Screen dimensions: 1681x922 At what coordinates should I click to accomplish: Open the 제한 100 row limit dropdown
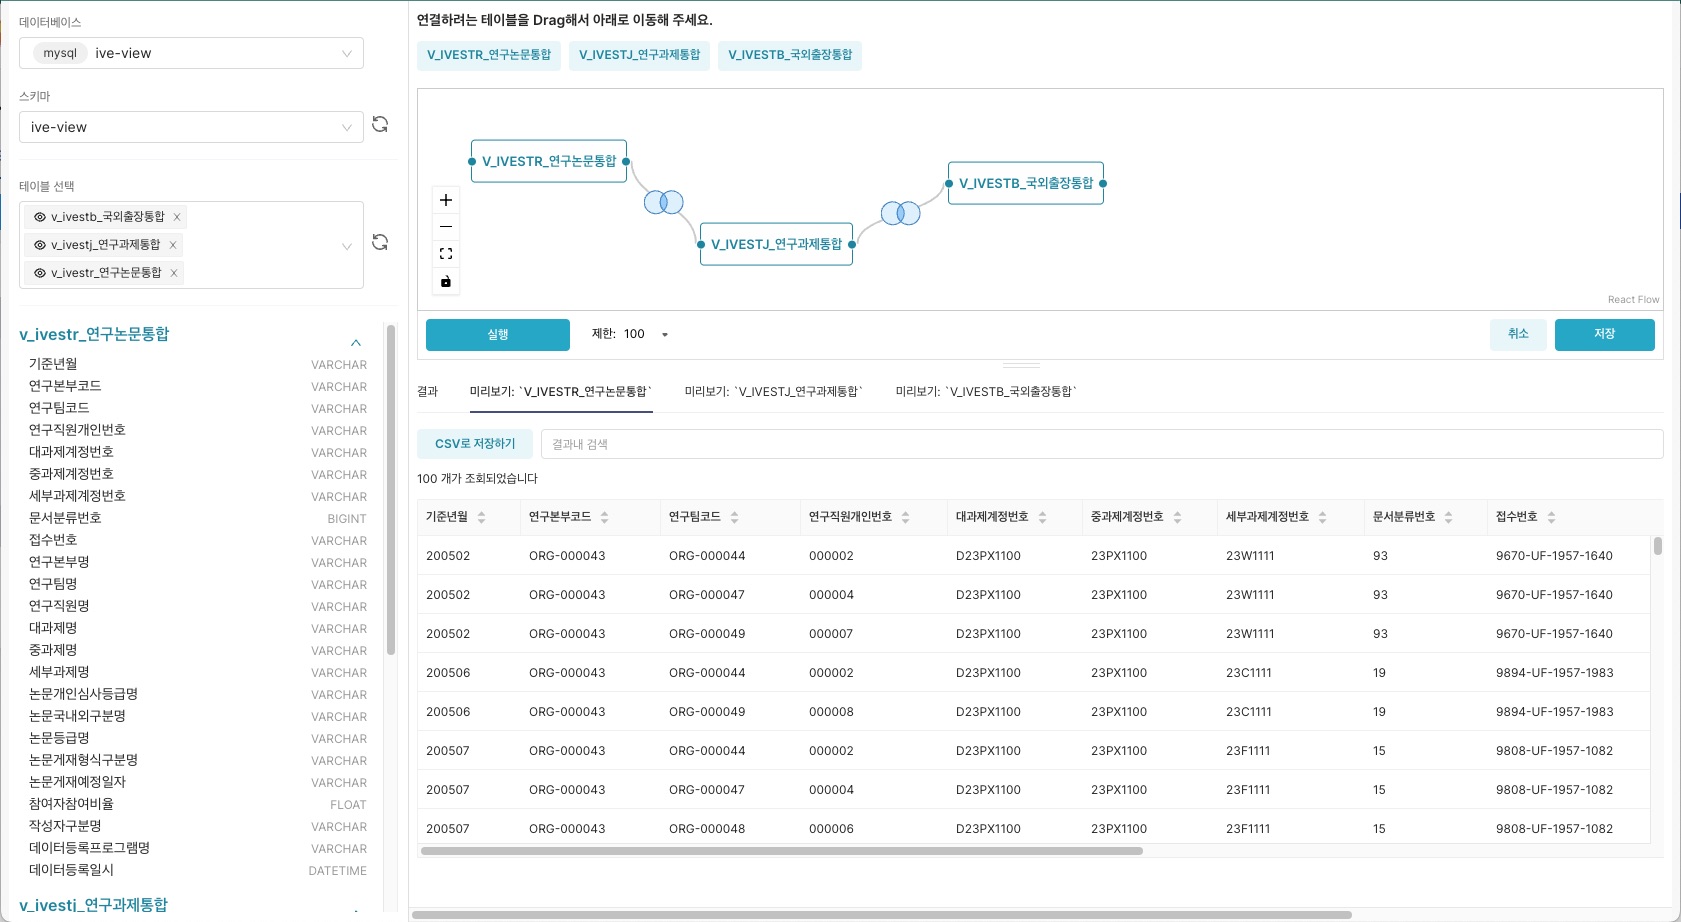point(664,335)
